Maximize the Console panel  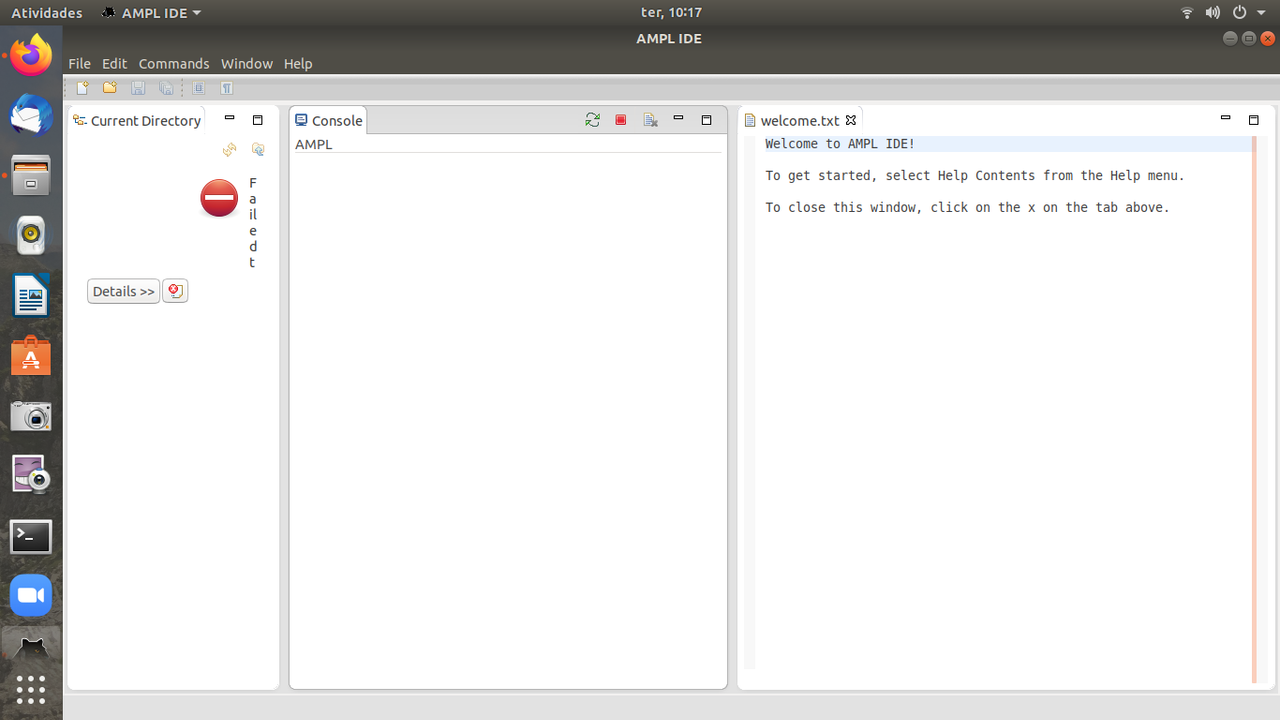click(706, 120)
